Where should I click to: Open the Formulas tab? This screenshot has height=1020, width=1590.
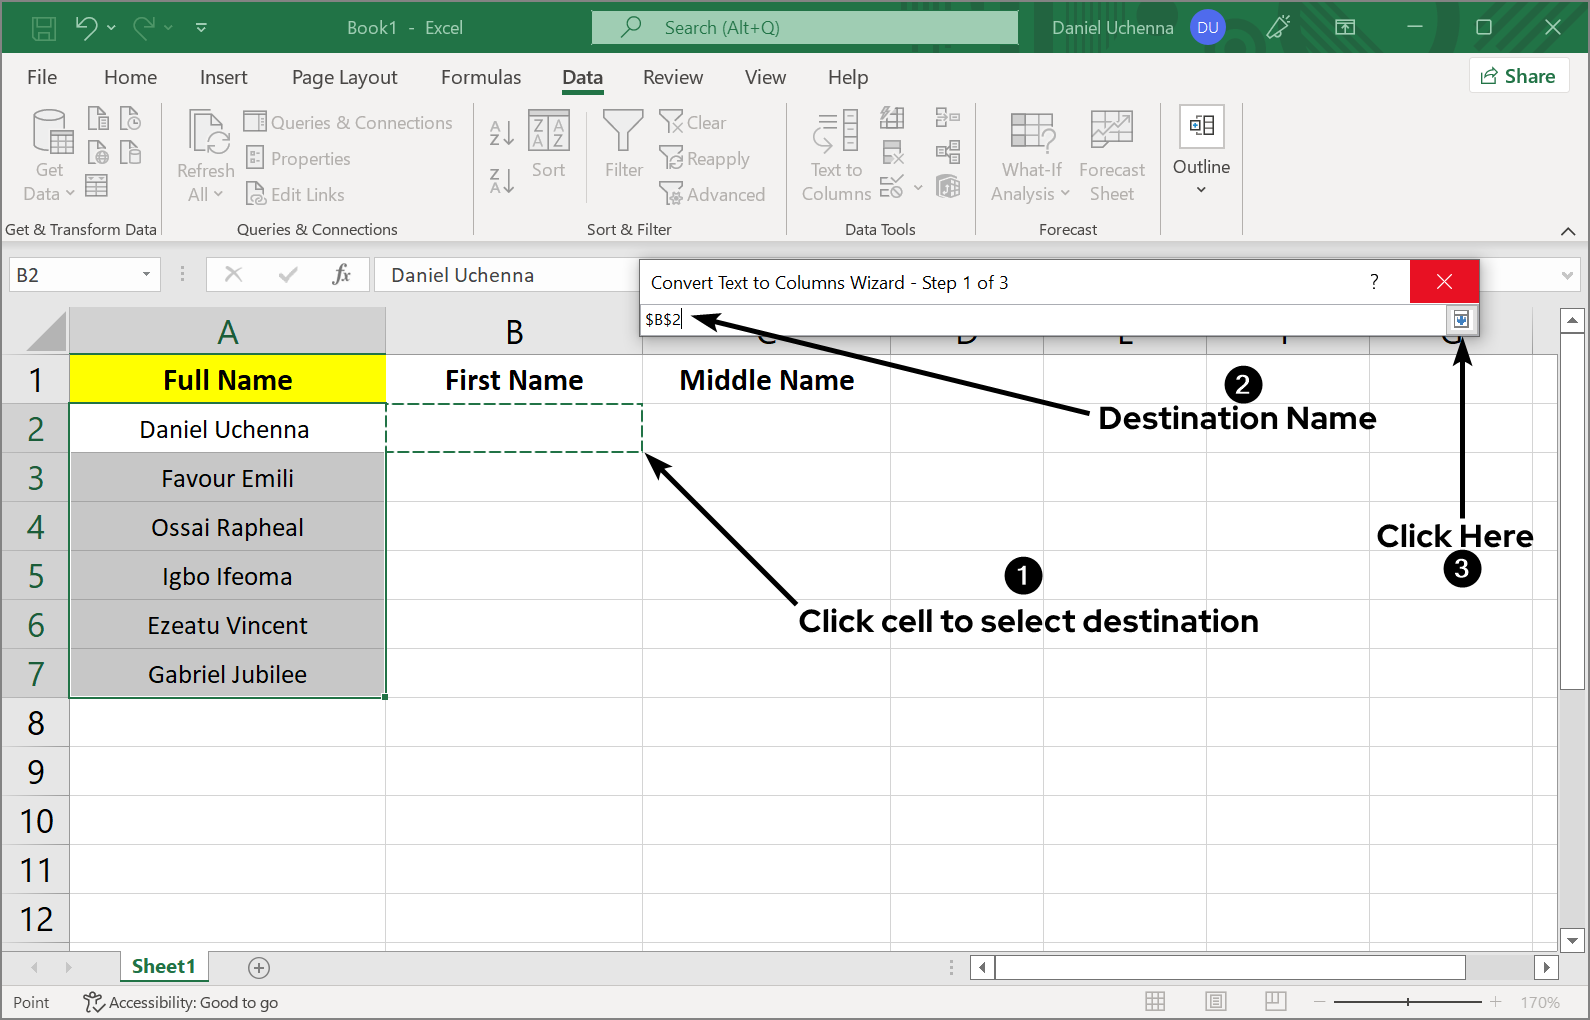(481, 77)
